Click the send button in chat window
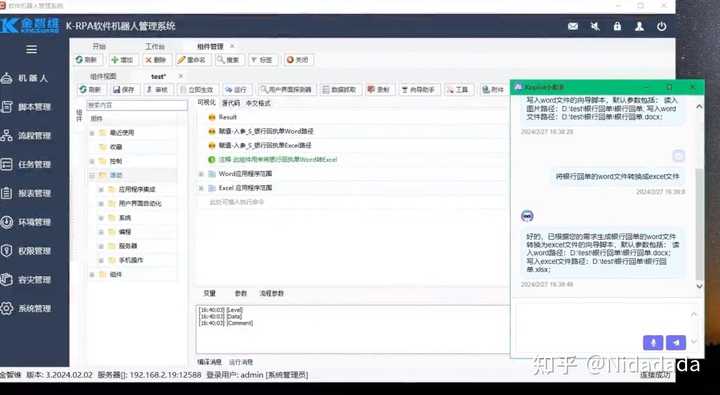The image size is (720, 395). pos(675,342)
